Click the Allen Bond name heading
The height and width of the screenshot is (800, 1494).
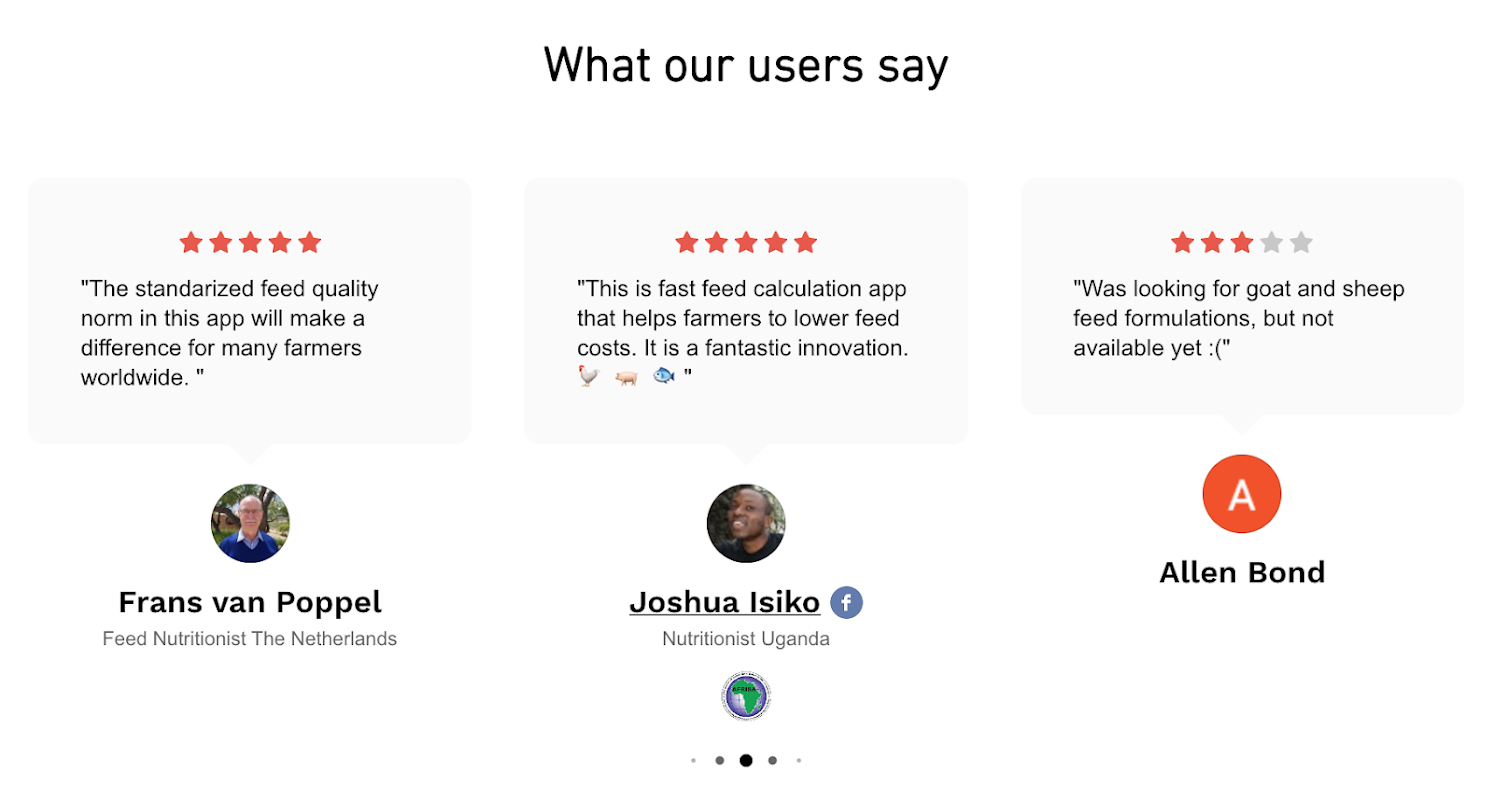pos(1241,572)
